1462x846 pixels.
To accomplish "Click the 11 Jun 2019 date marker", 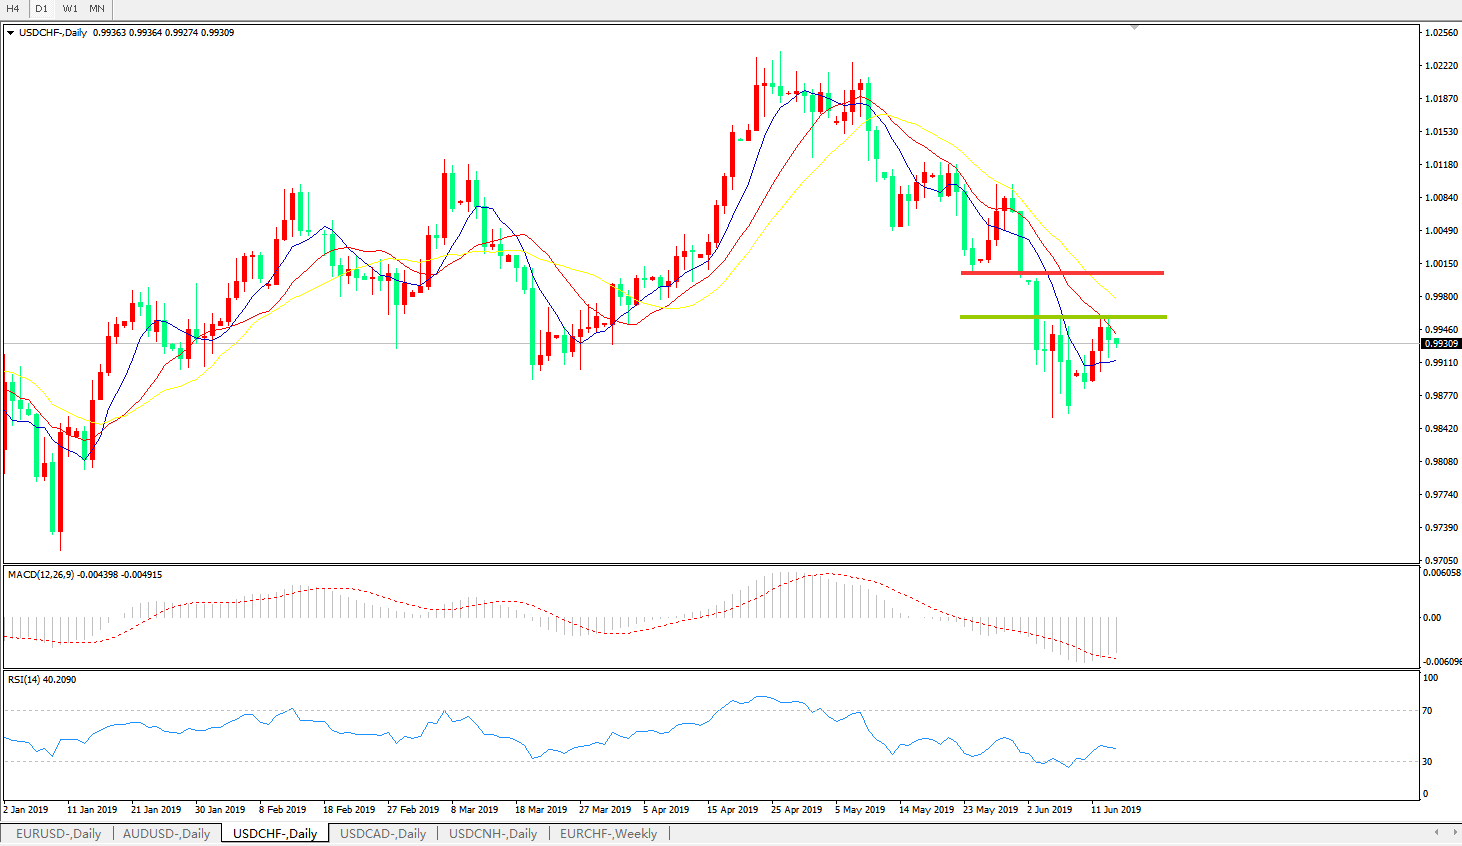I will coord(1115,809).
